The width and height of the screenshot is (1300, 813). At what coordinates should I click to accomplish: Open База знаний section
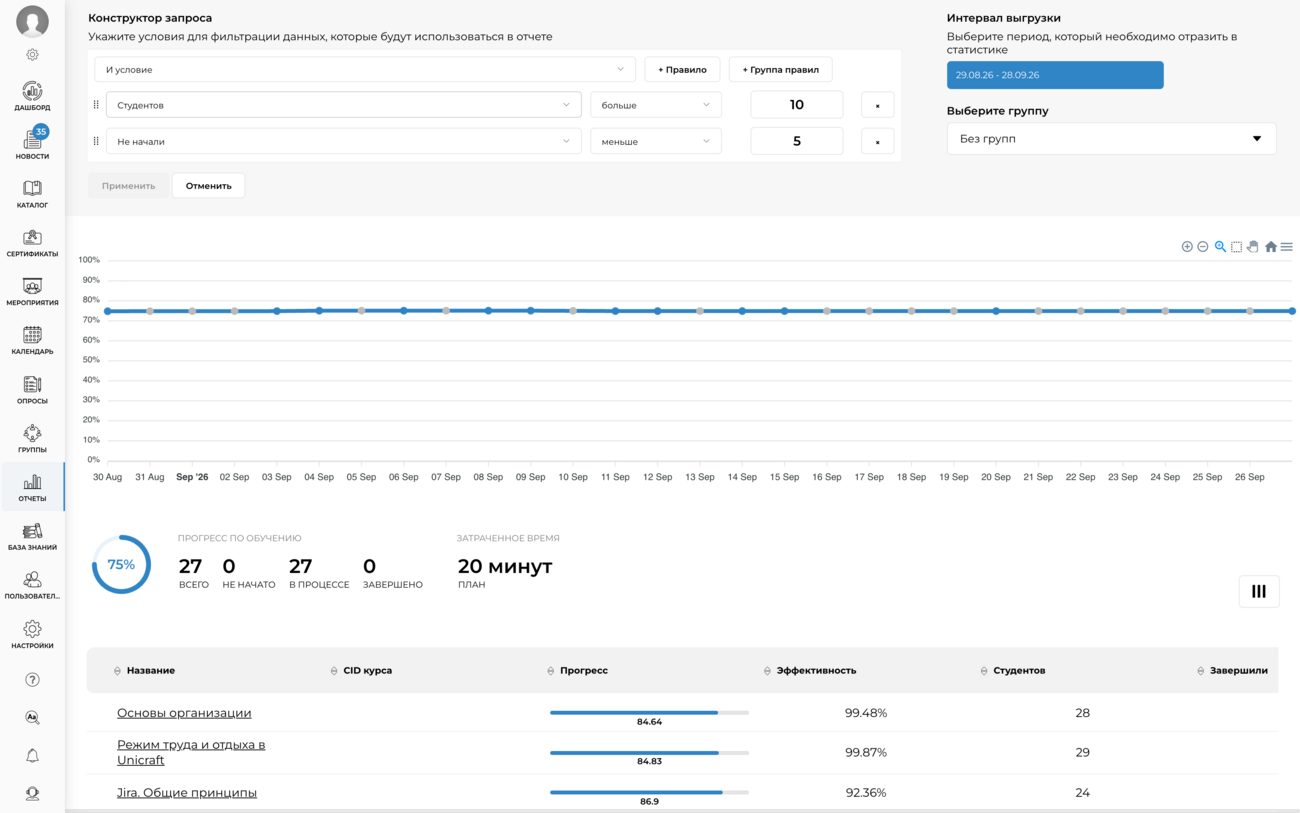pos(32,537)
